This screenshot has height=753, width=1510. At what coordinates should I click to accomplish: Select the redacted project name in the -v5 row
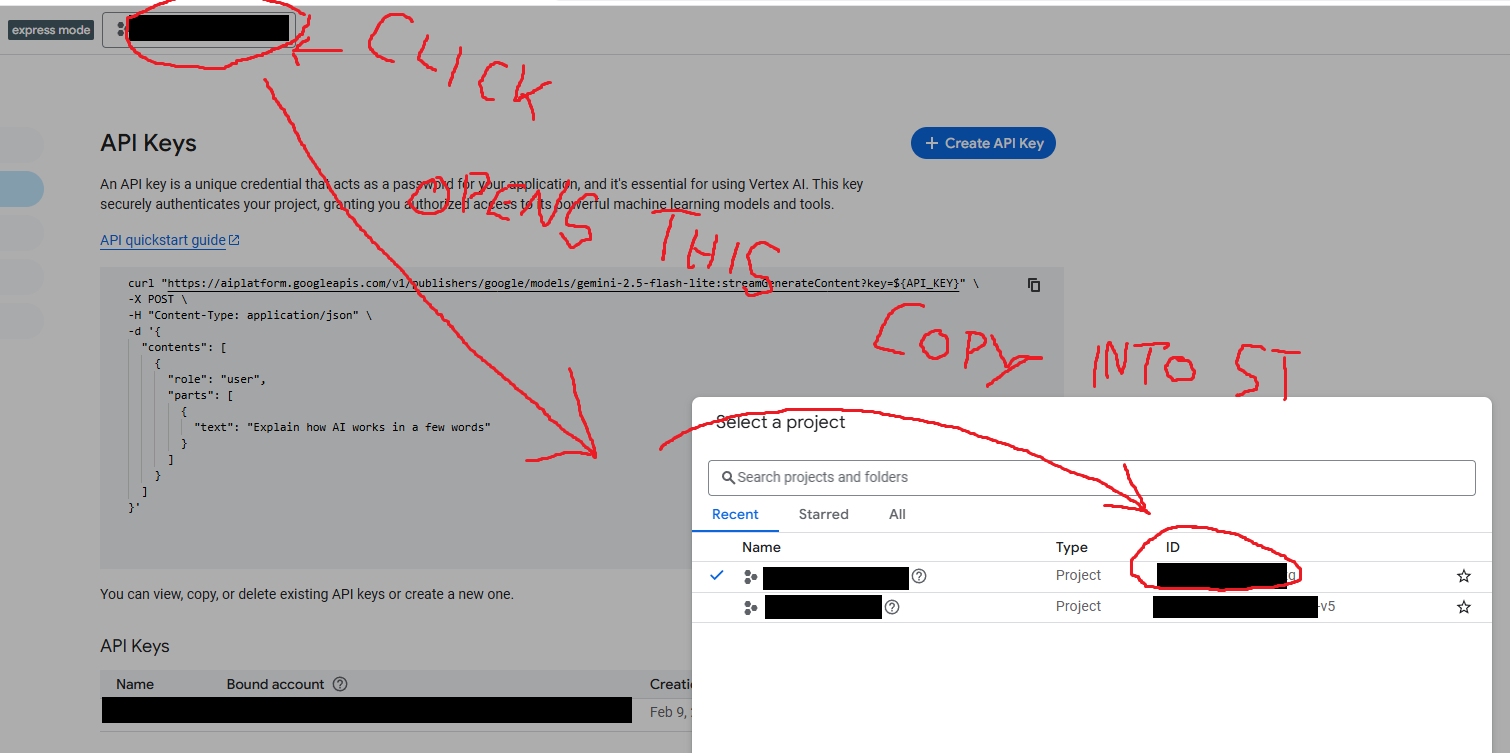[x=823, y=607]
